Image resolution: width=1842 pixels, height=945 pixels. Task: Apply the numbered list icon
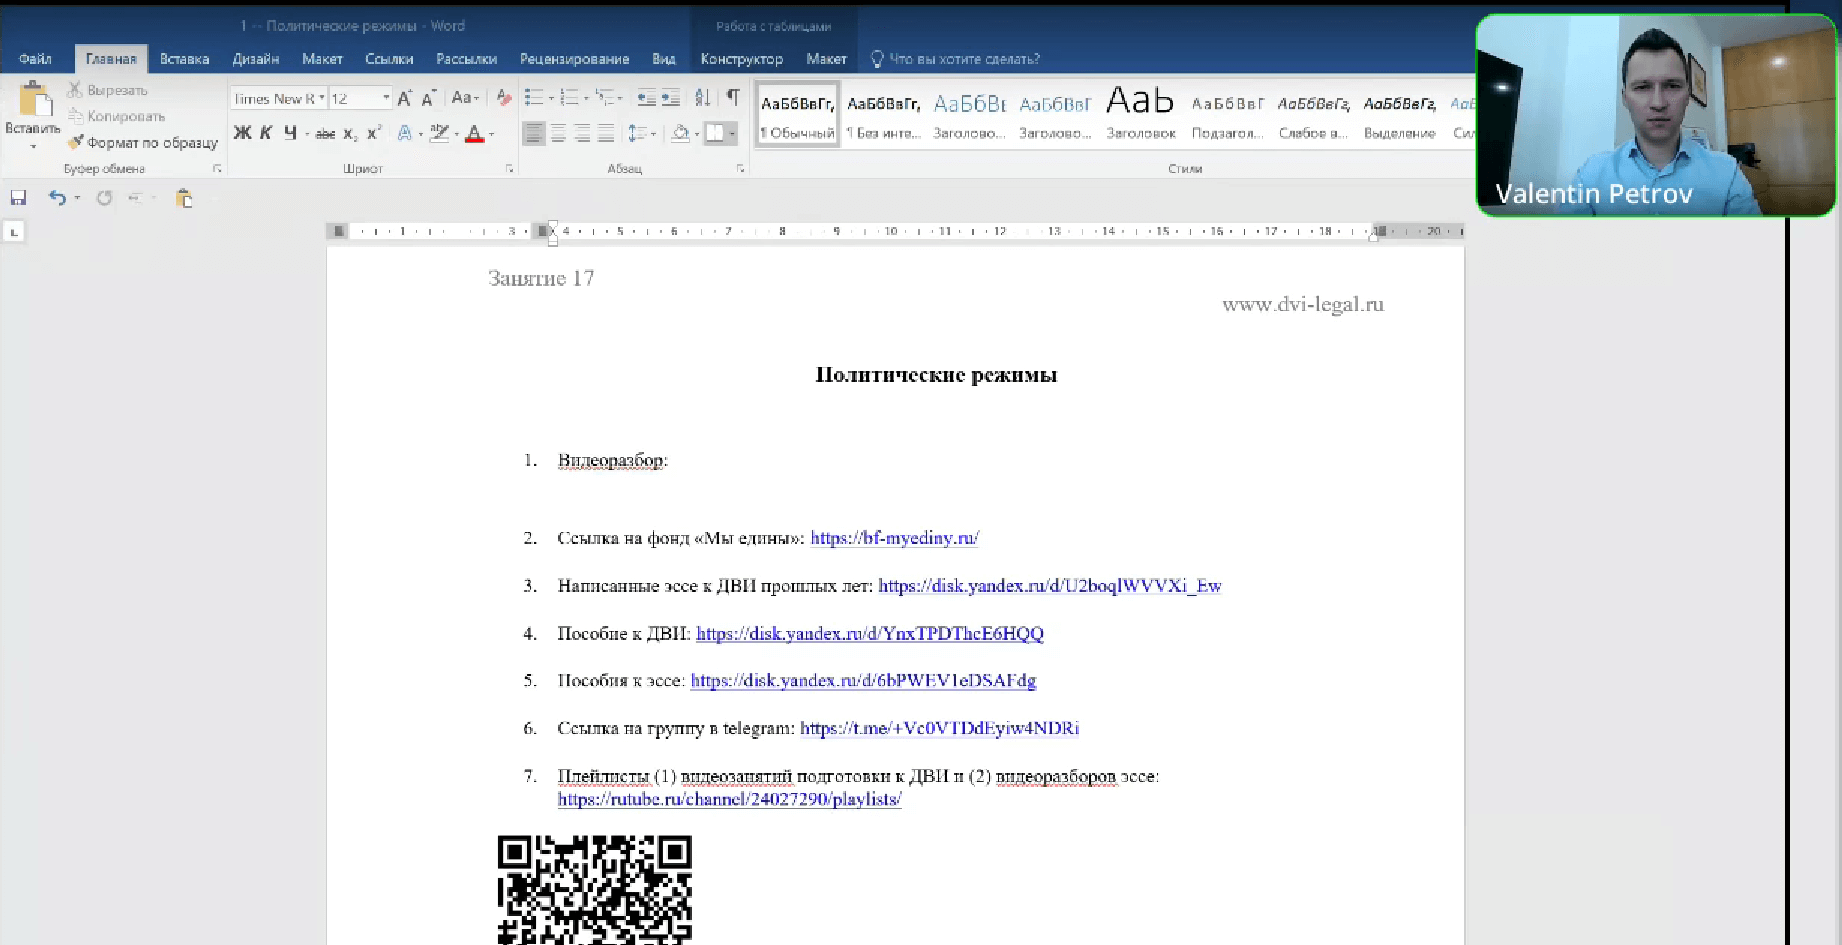pos(570,98)
